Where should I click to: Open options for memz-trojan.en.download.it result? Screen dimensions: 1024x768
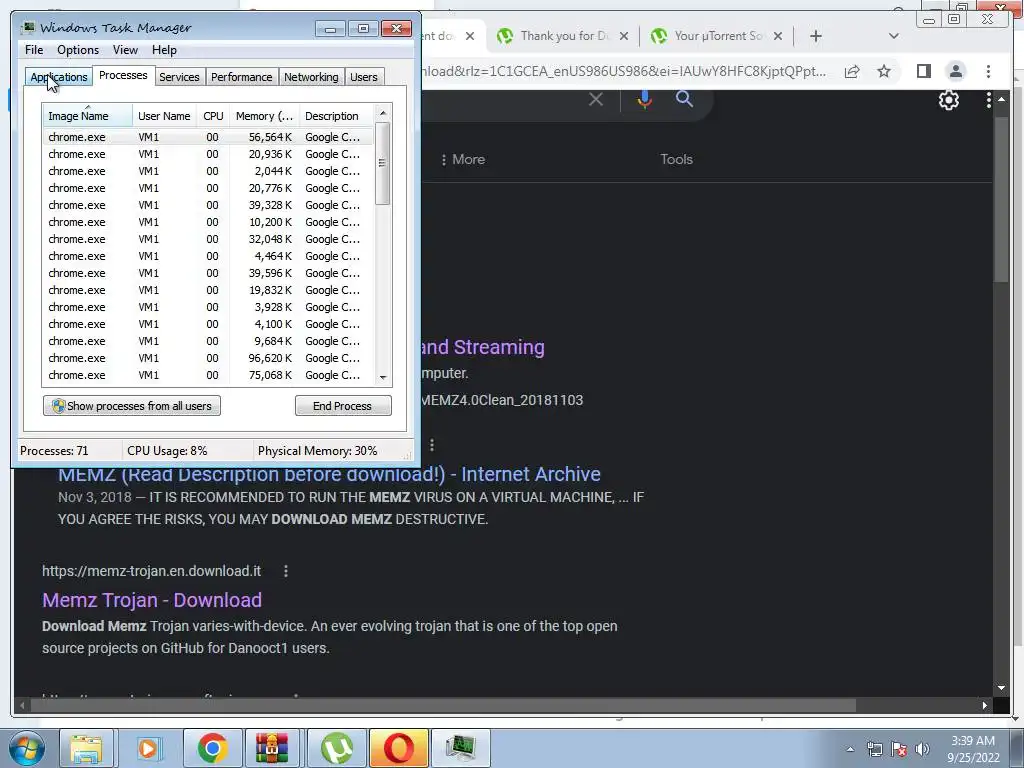pos(285,571)
